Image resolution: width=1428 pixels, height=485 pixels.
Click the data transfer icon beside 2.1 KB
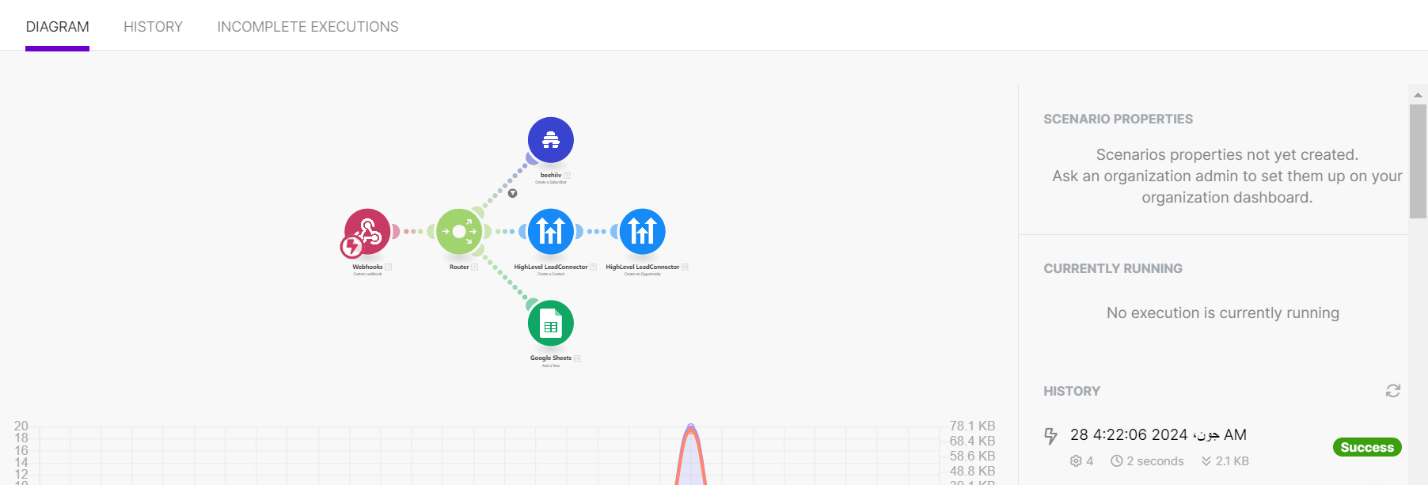(1206, 461)
